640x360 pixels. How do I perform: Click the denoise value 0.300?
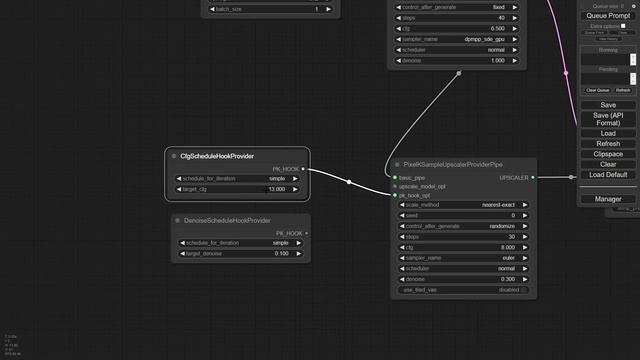click(x=508, y=279)
